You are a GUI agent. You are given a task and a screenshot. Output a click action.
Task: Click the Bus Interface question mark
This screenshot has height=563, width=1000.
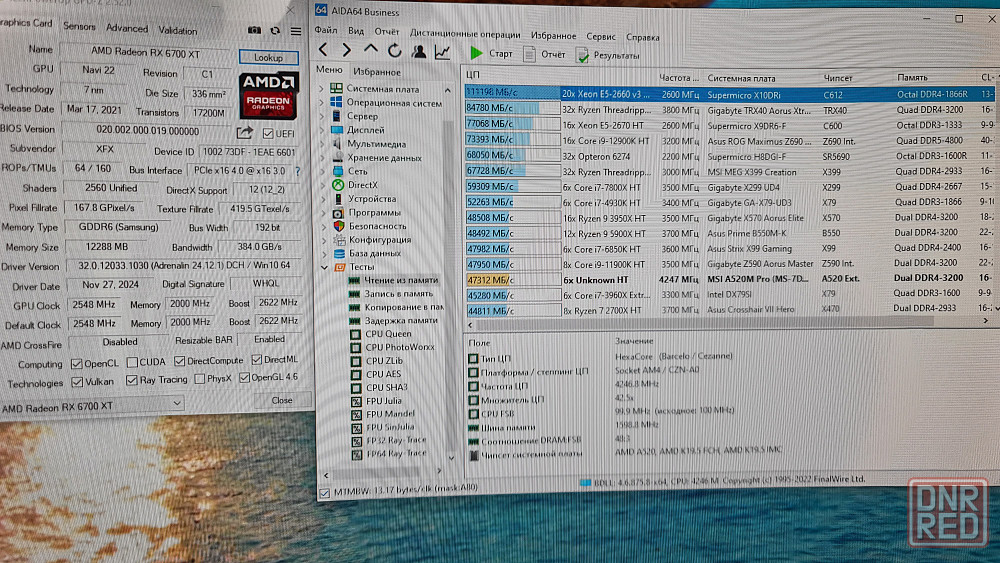tap(297, 171)
